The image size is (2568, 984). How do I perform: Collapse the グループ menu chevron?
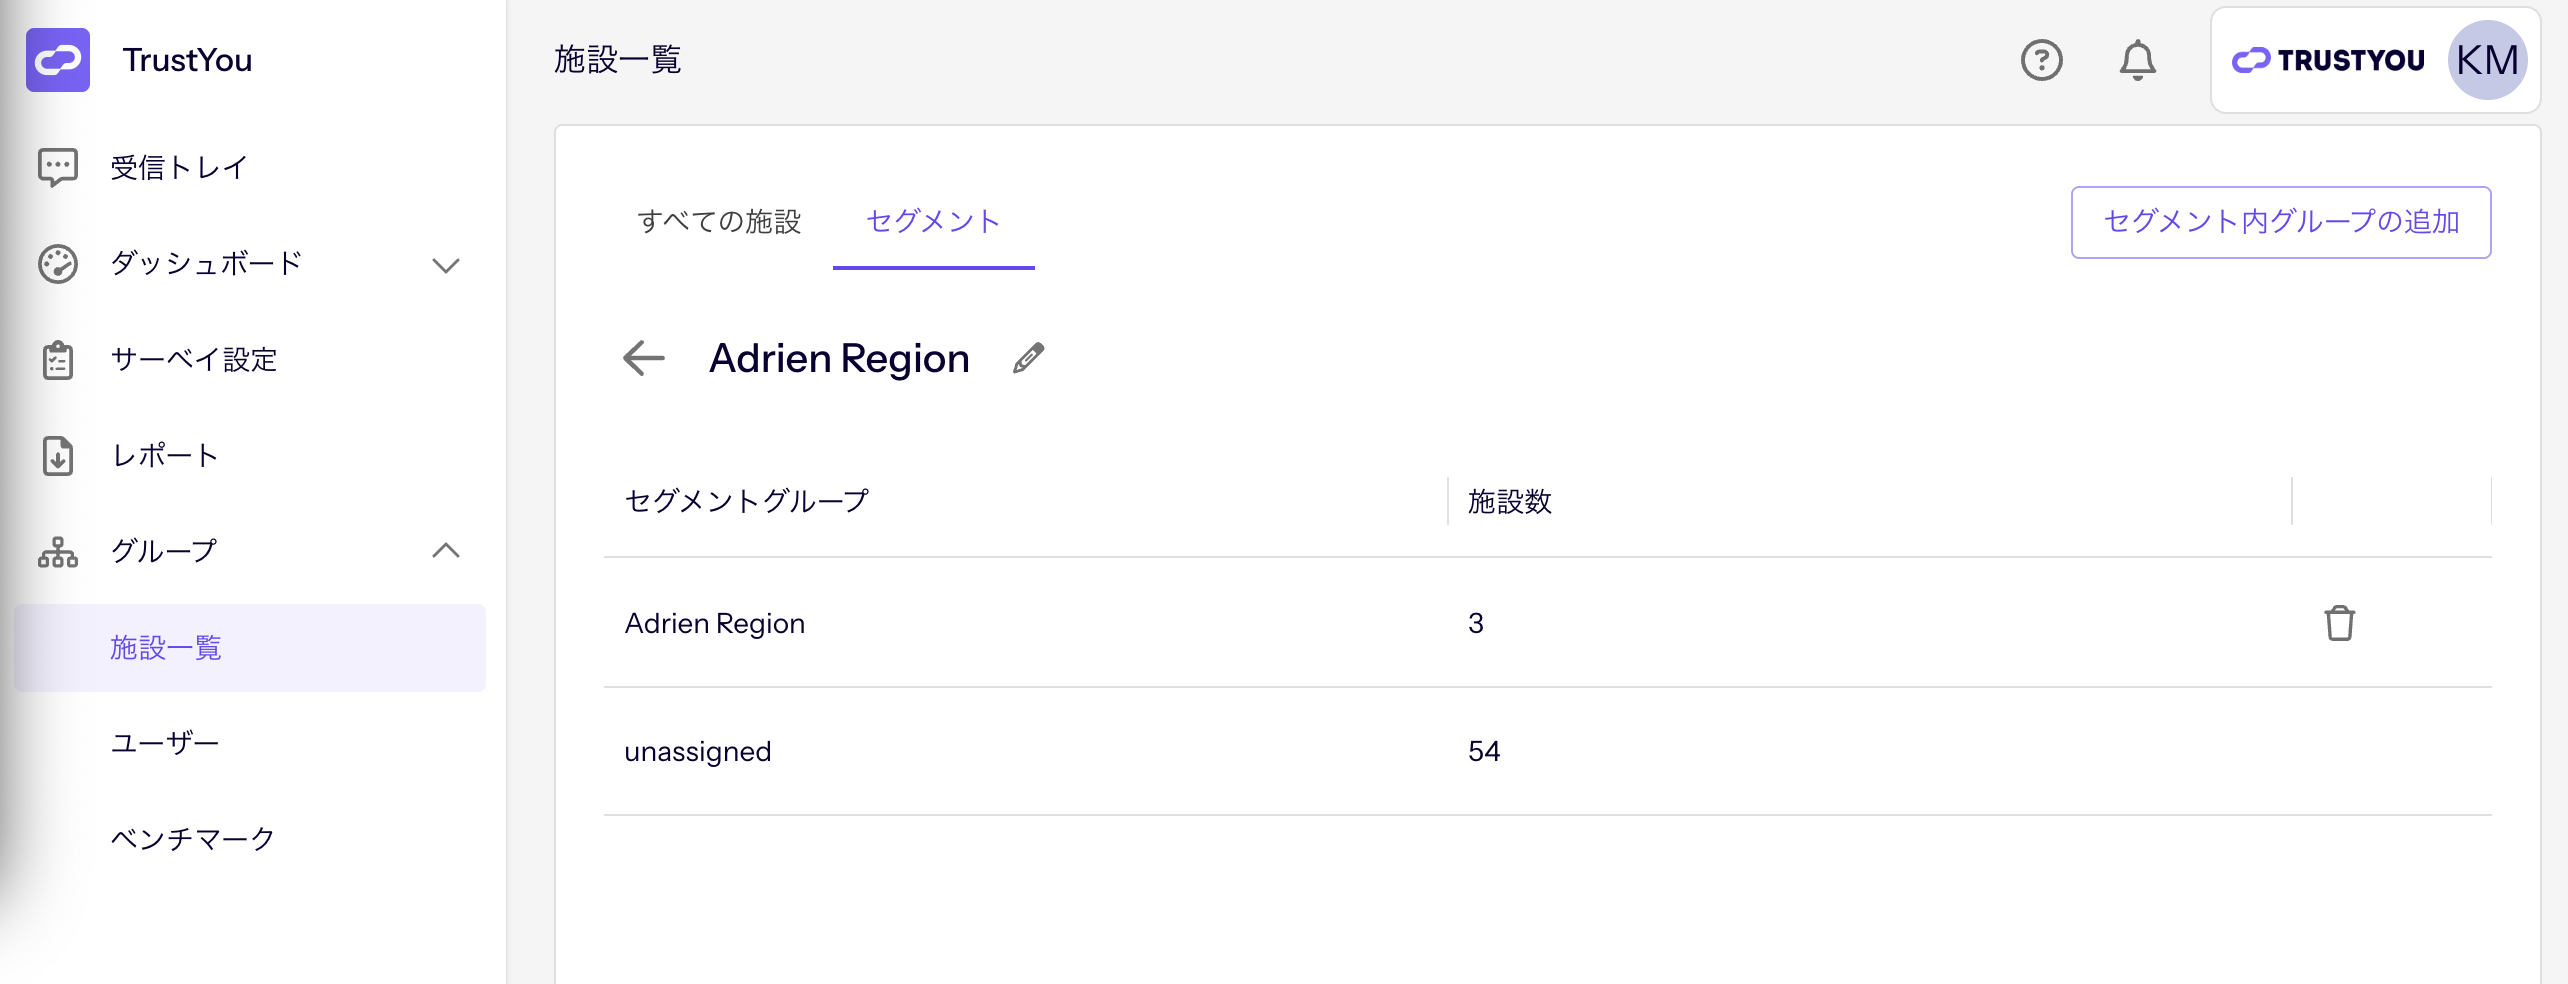click(x=446, y=550)
